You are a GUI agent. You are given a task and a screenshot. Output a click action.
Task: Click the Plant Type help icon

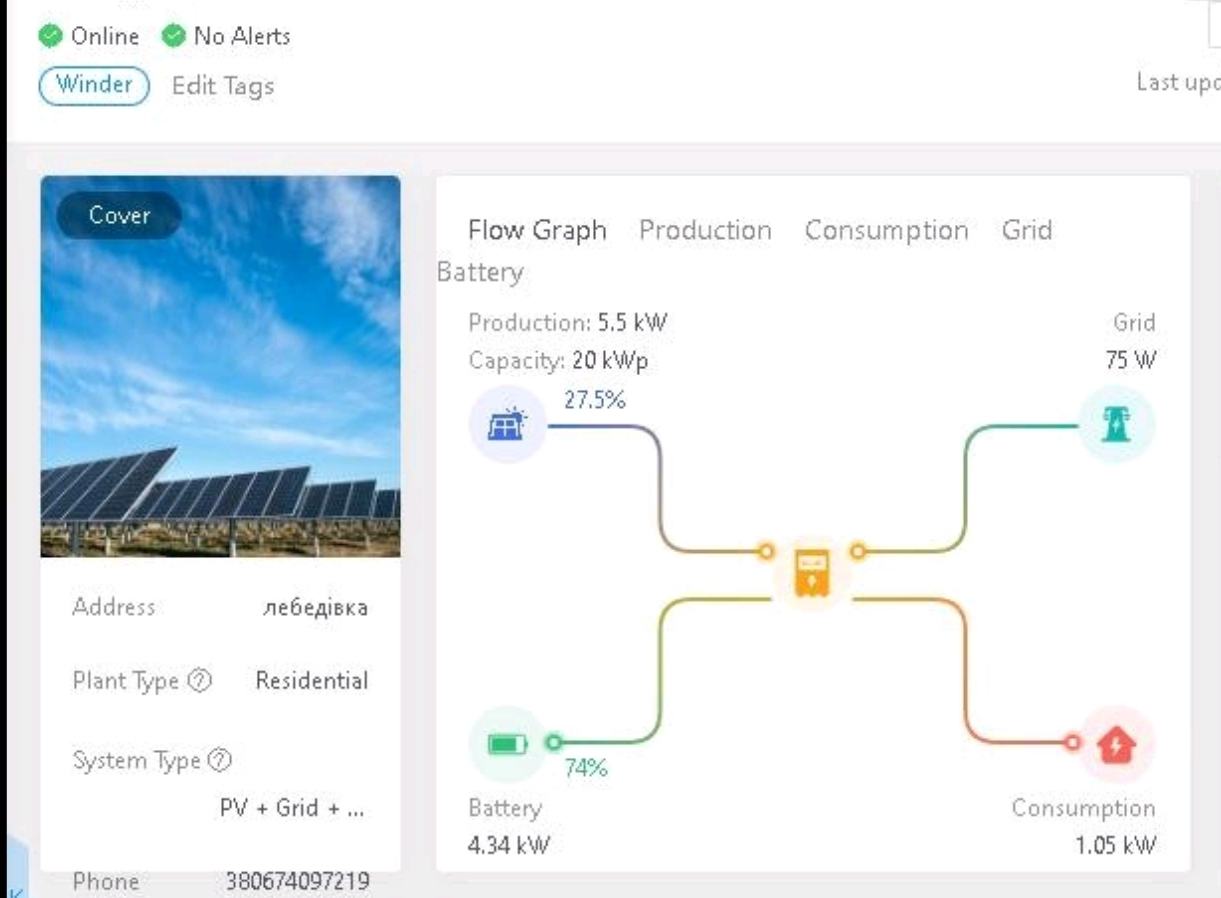[200, 682]
